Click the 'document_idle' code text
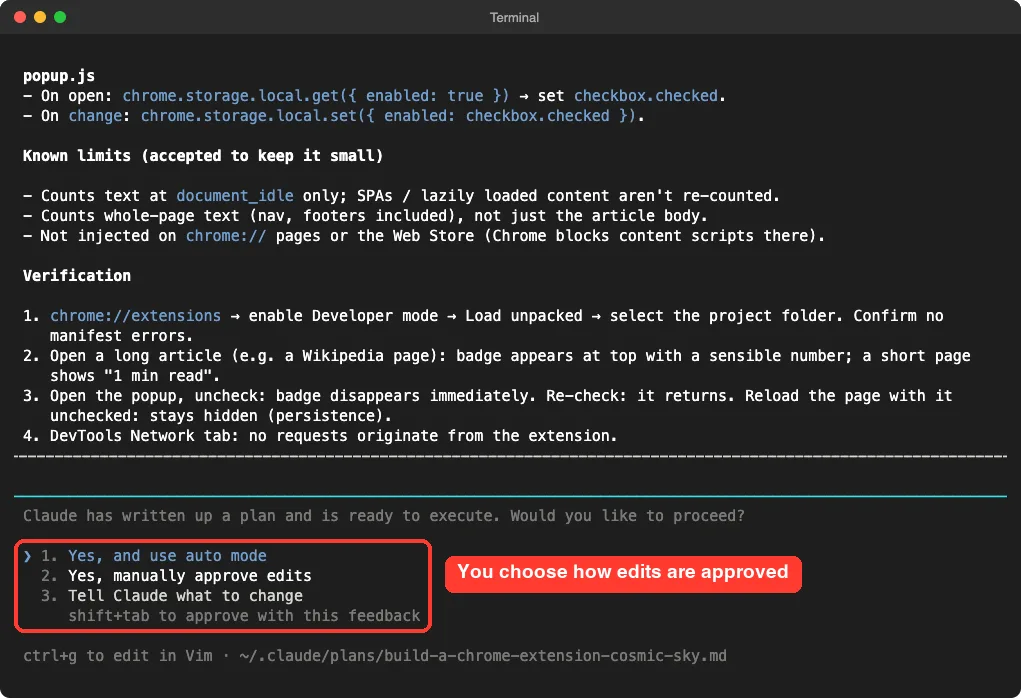 234,196
